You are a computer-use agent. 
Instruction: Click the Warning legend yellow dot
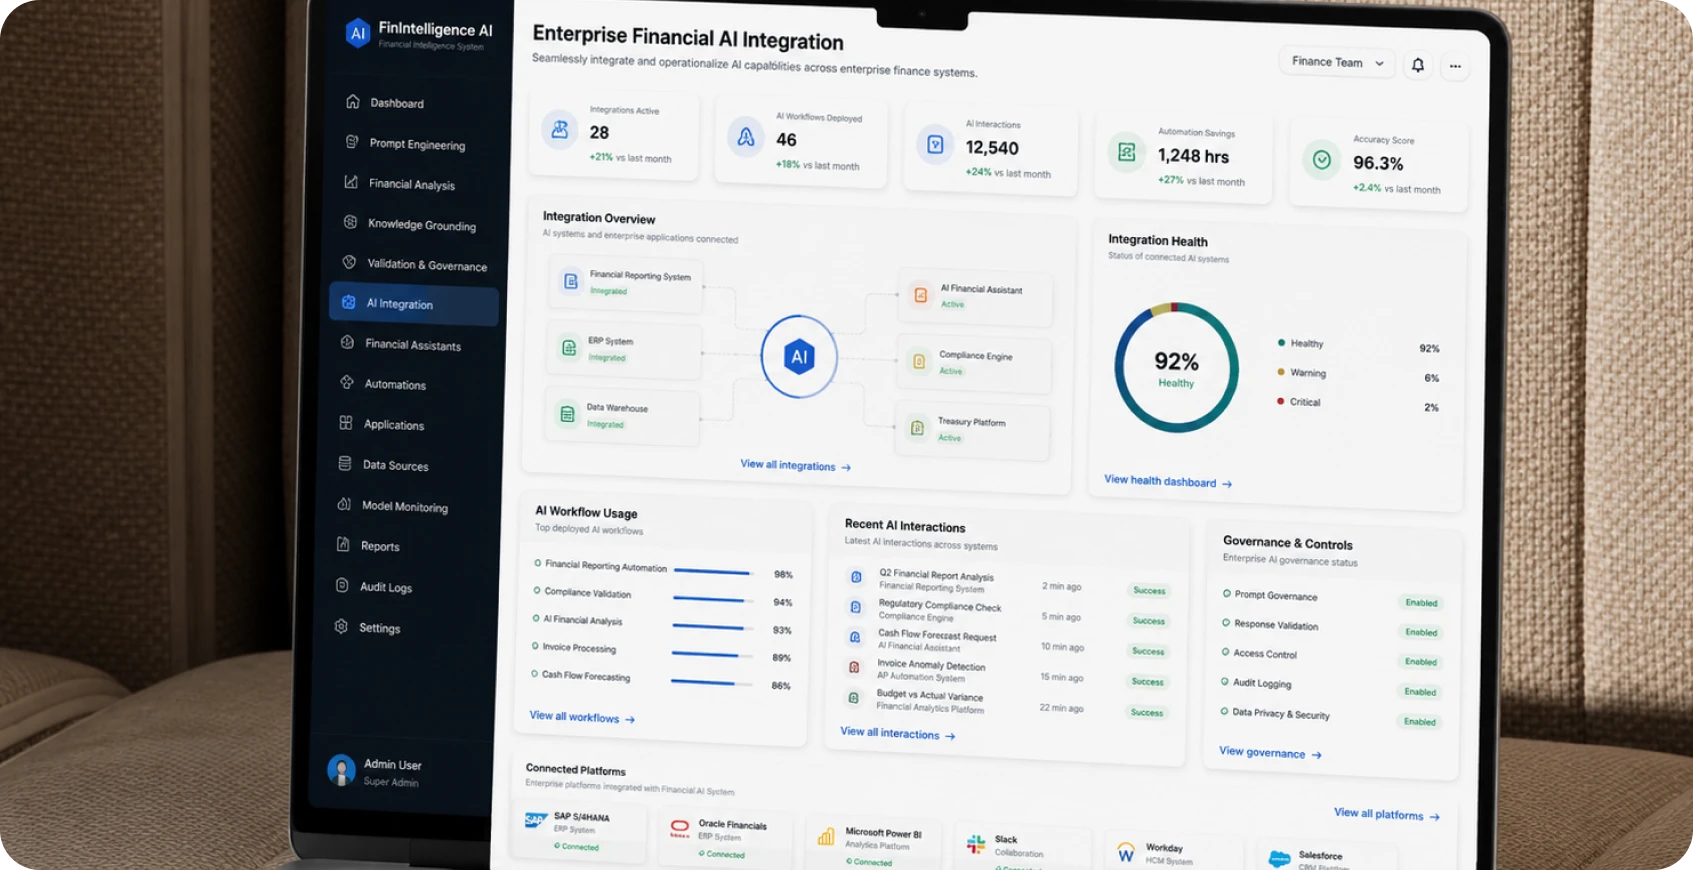click(x=1281, y=372)
